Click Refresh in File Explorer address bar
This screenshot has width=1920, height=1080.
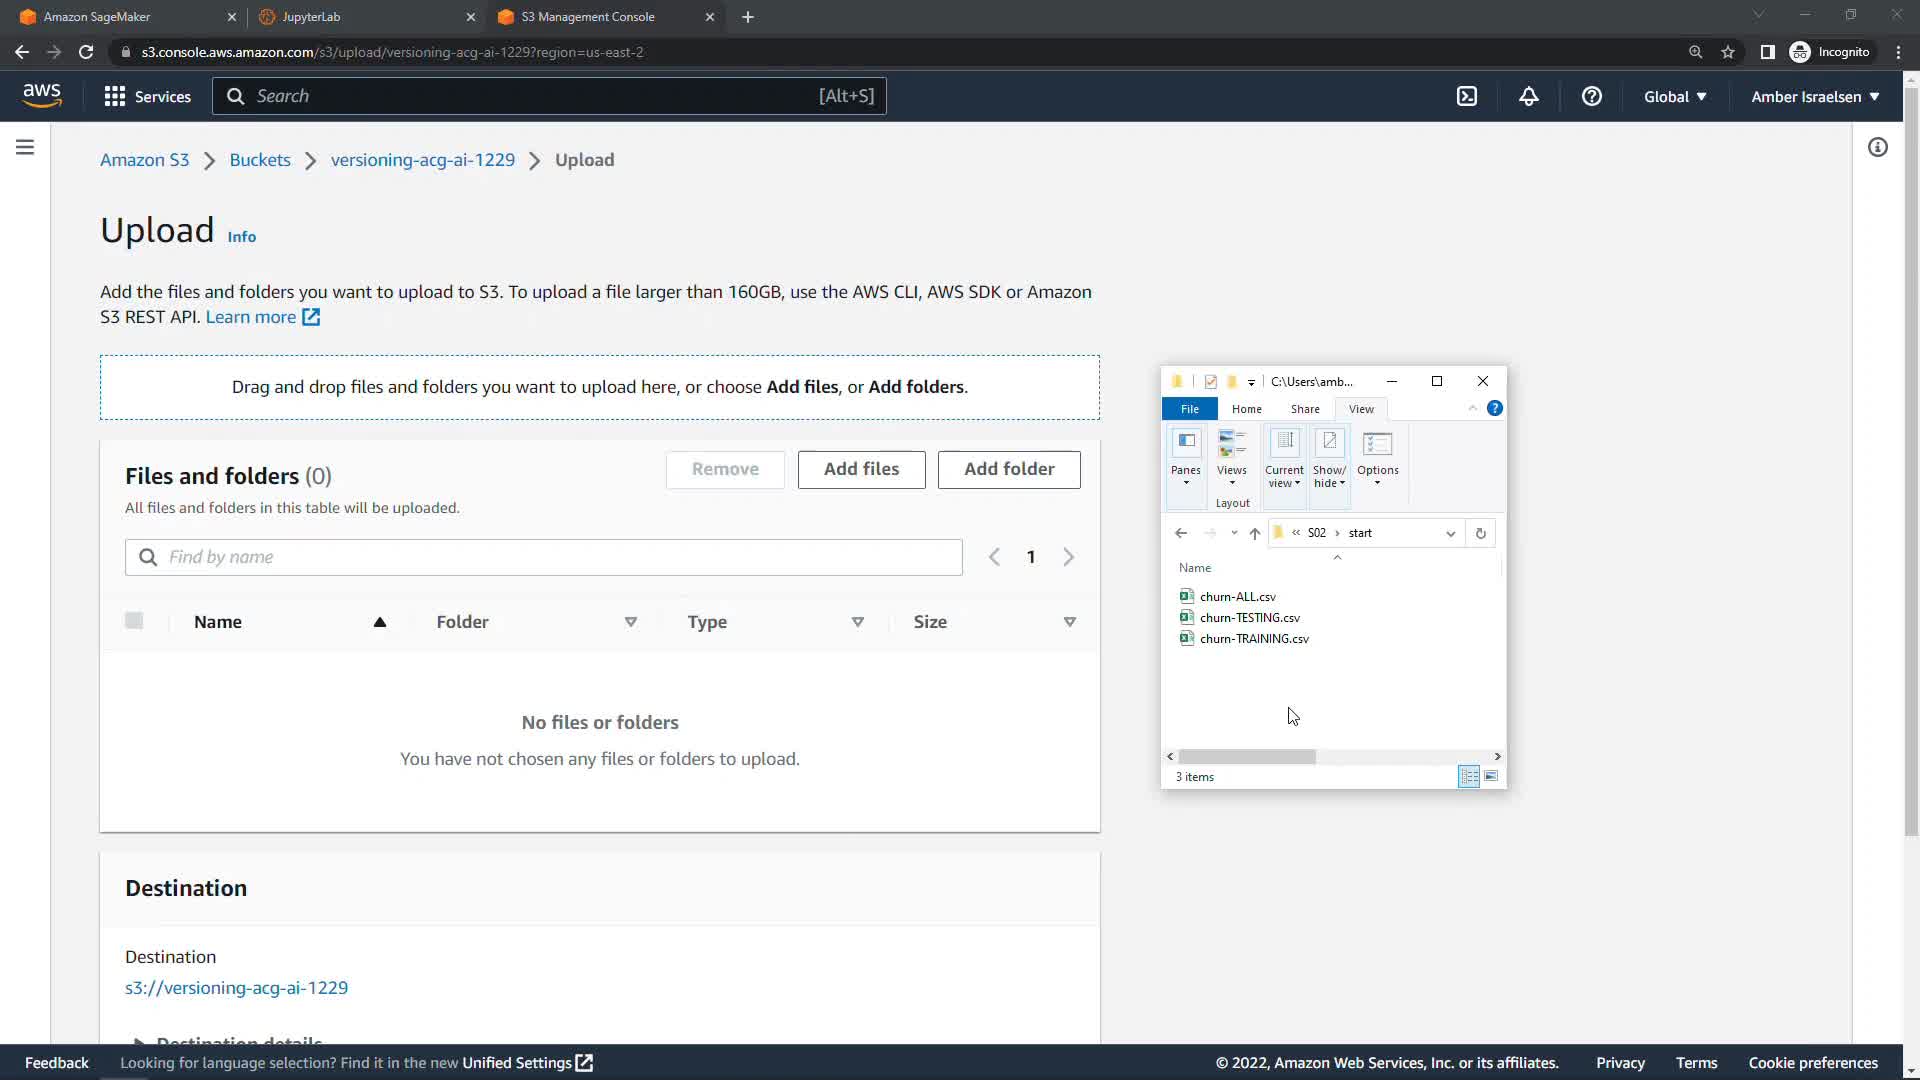[x=1480, y=533]
